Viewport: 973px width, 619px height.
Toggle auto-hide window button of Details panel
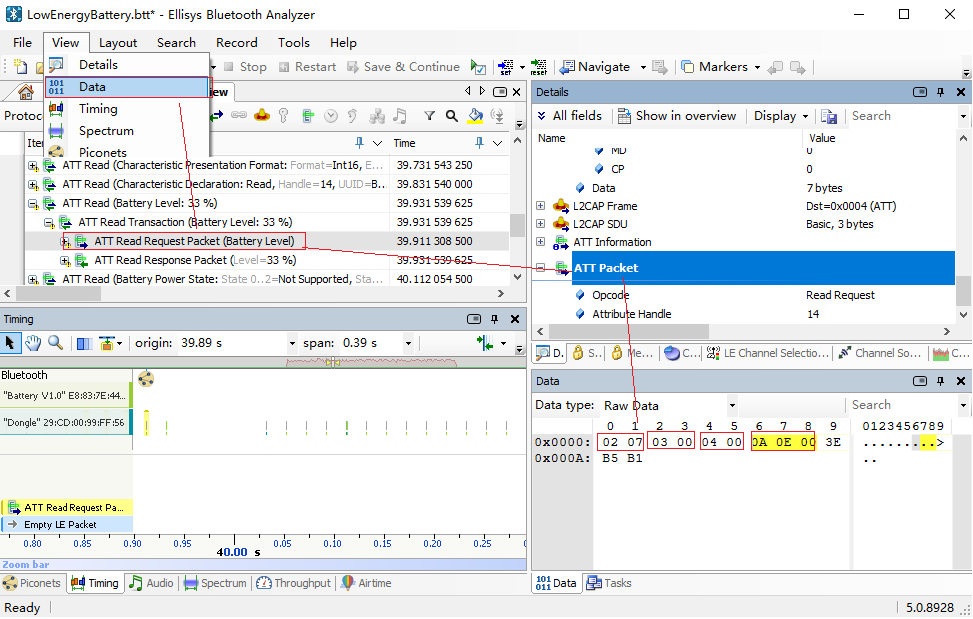(920, 92)
